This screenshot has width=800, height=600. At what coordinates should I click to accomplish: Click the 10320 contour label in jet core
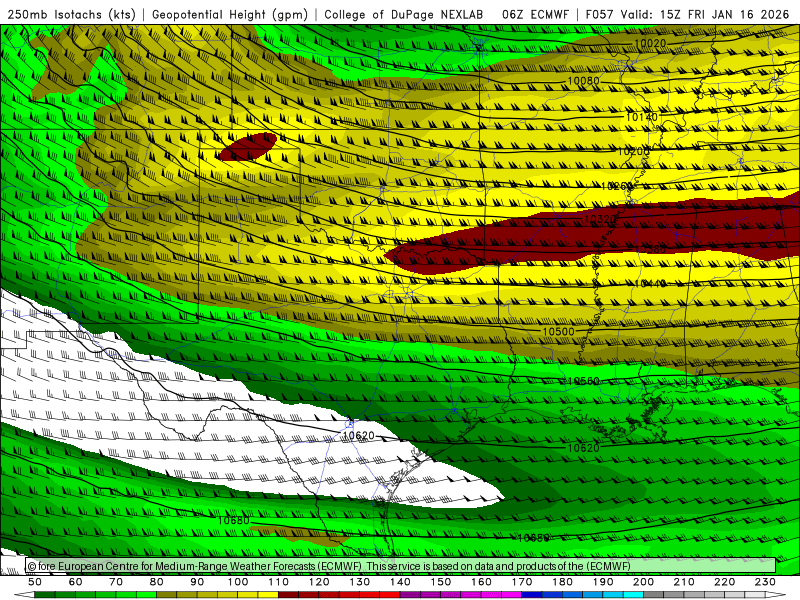tap(600, 219)
